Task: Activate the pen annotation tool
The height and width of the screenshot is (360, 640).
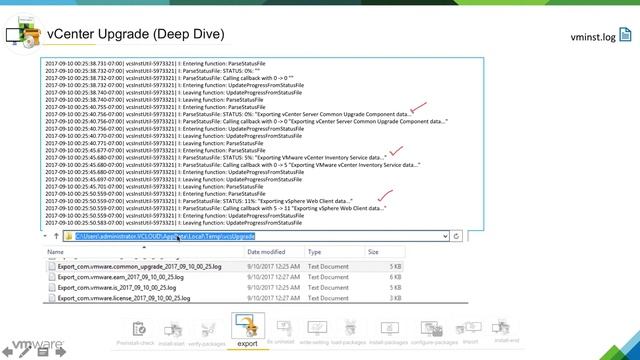Action: coord(24,351)
